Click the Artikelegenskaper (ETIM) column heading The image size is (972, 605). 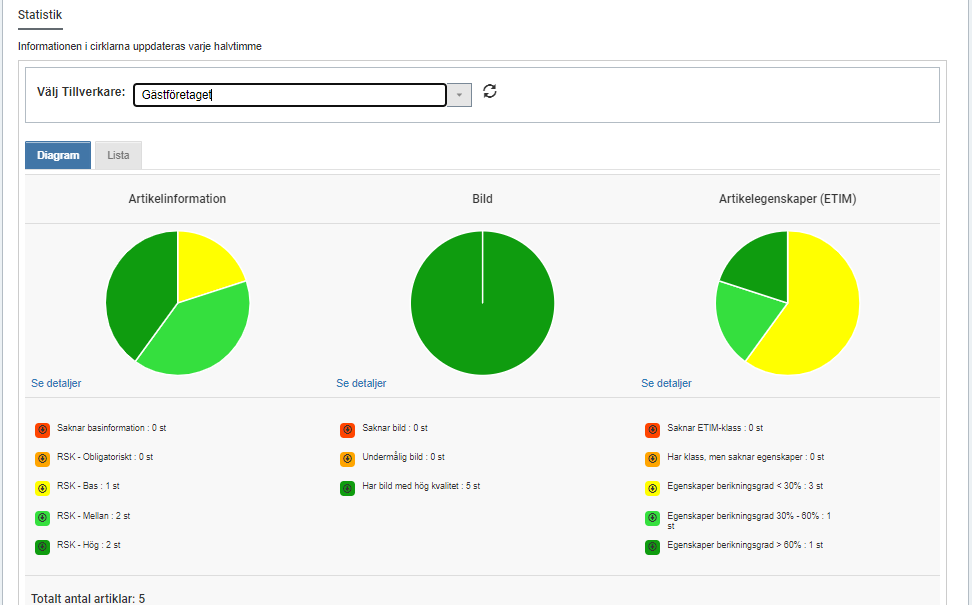(x=787, y=199)
